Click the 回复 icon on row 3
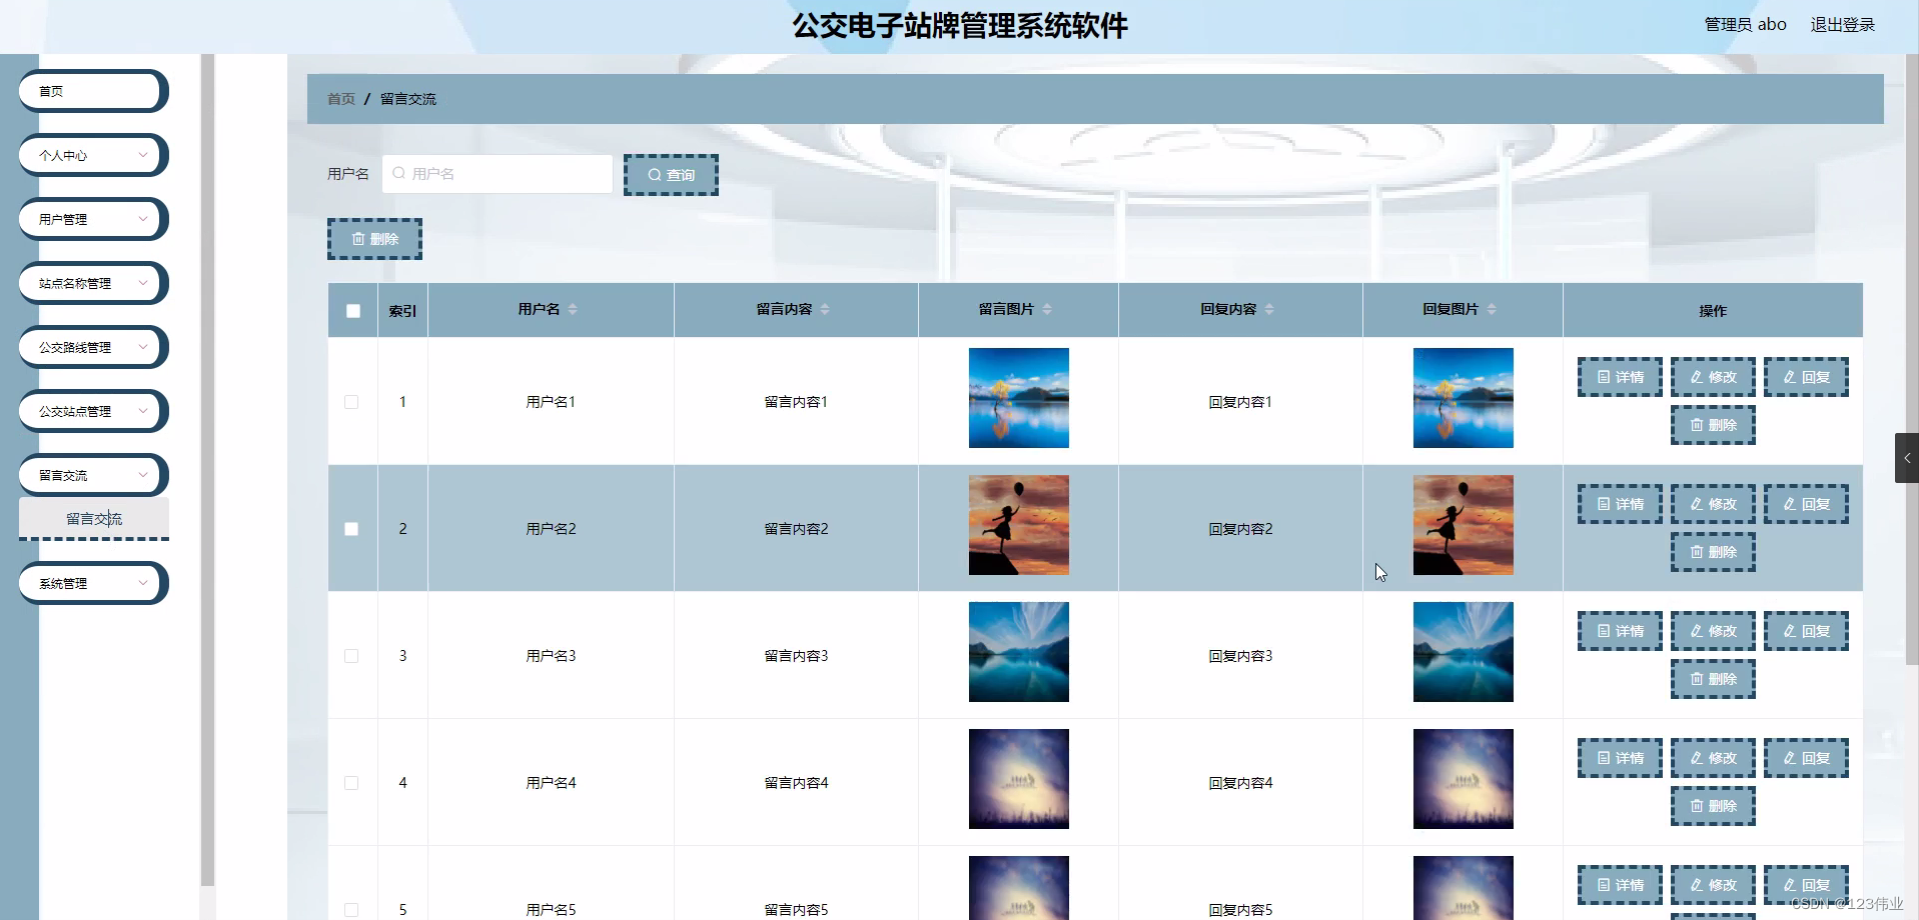1919x920 pixels. pos(1789,631)
